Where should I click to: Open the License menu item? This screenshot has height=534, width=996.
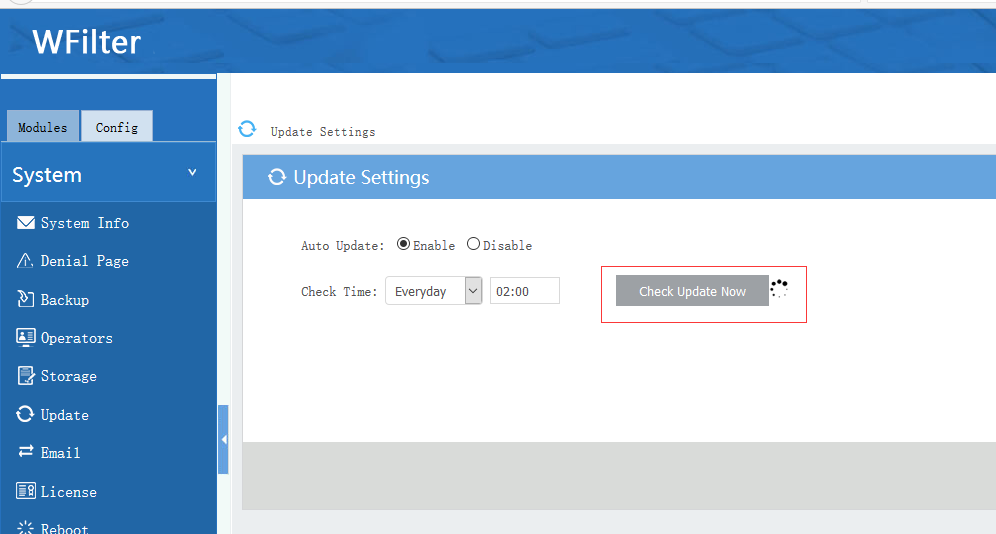(69, 491)
